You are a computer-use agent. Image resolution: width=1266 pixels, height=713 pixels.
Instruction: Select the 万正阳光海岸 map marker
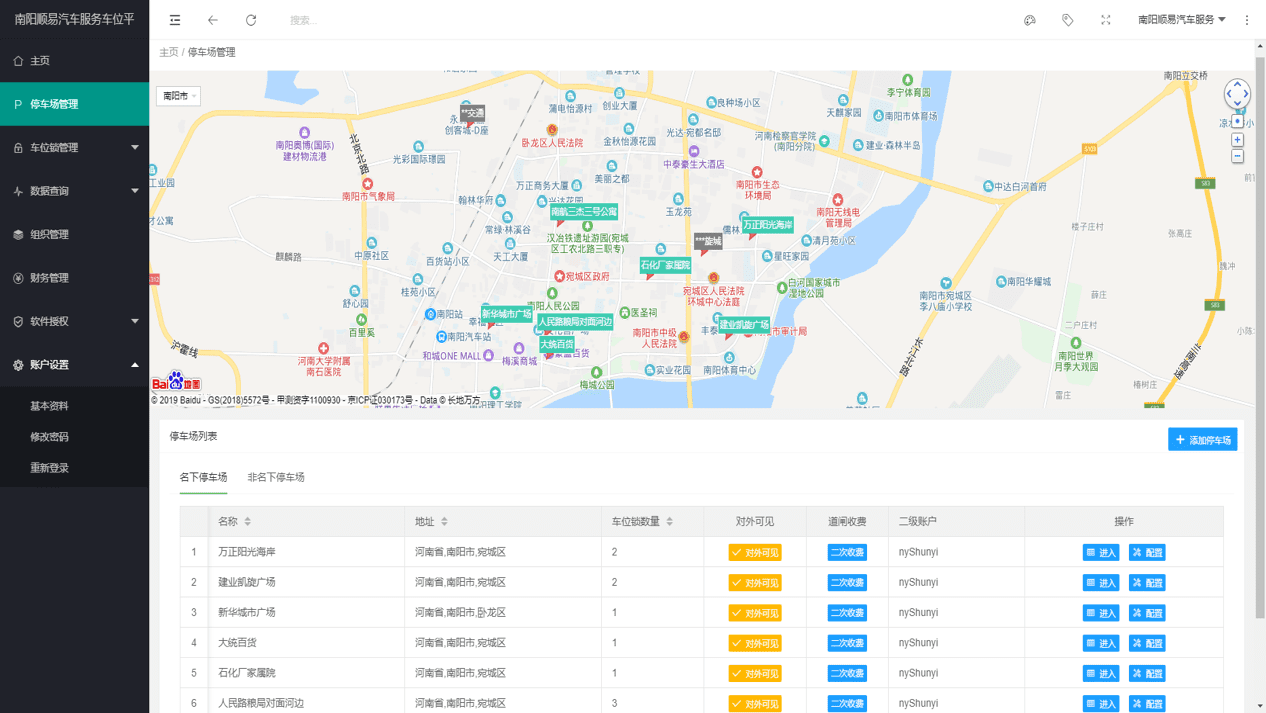[x=768, y=225]
